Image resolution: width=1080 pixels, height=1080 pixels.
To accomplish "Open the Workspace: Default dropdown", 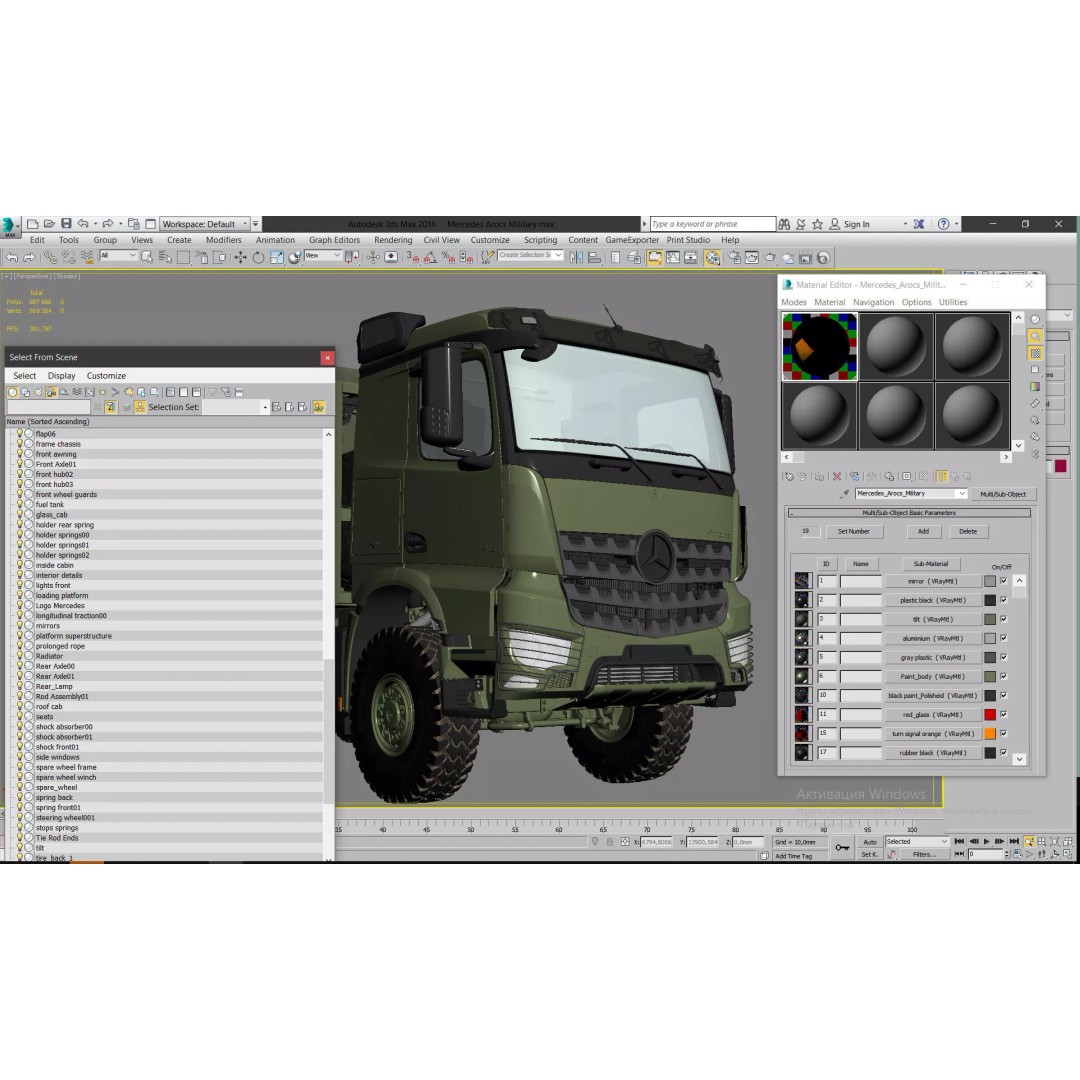I will click(205, 224).
